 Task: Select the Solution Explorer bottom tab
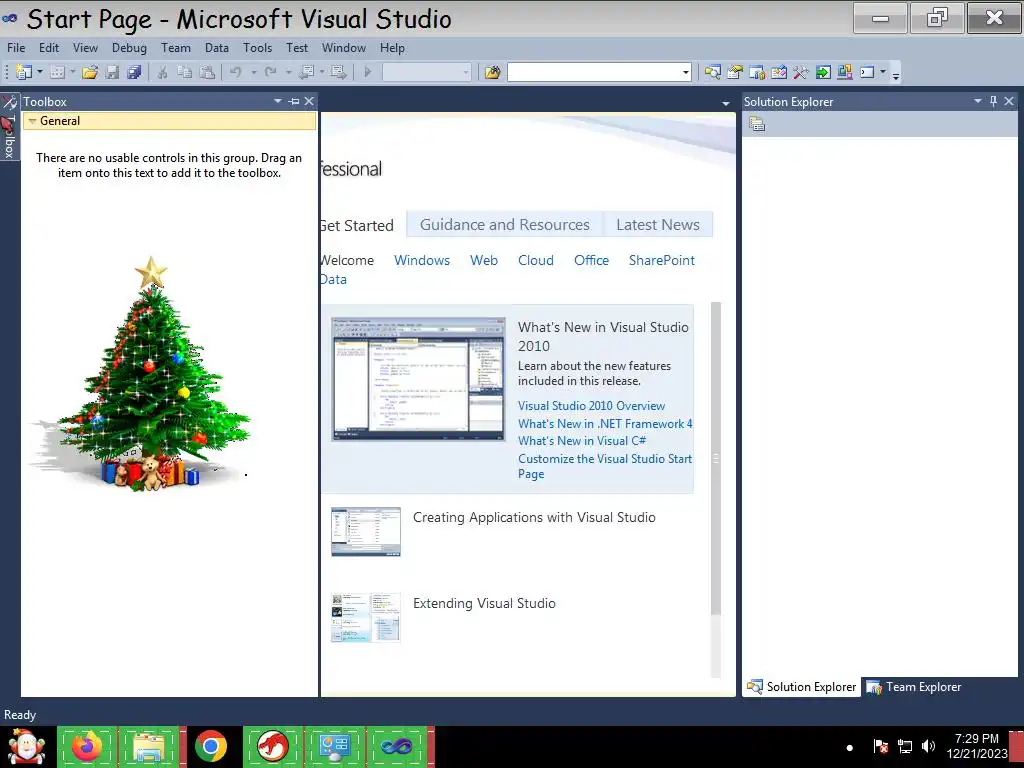pyautogui.click(x=802, y=687)
